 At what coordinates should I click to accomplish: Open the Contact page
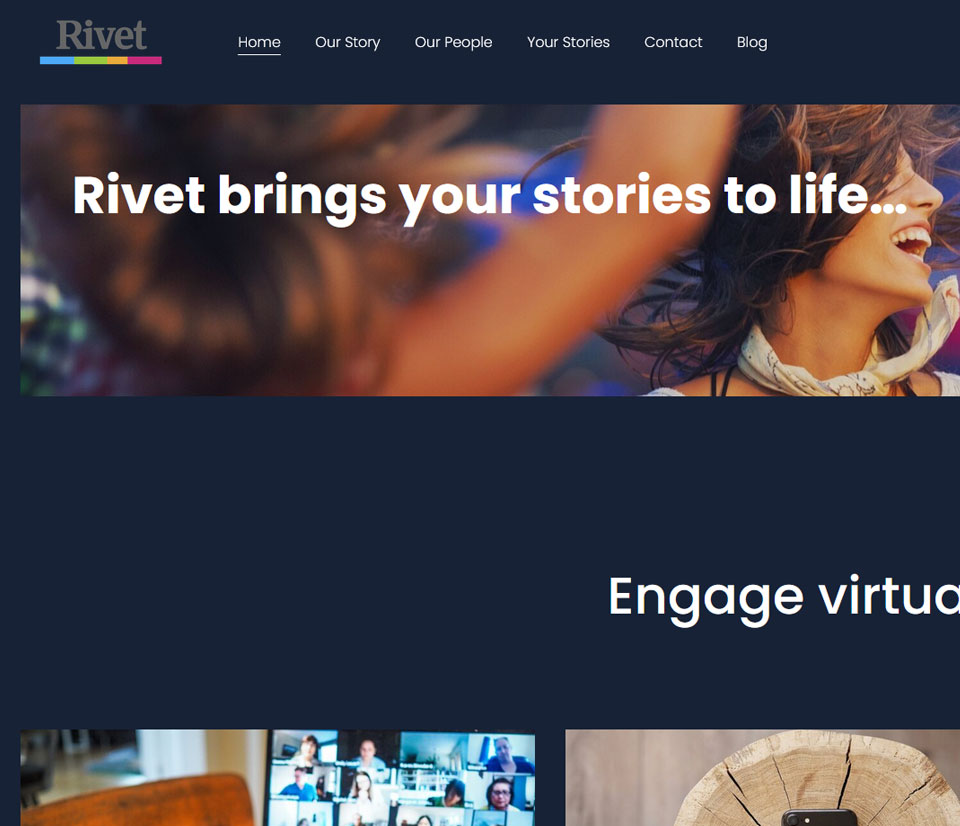673,42
